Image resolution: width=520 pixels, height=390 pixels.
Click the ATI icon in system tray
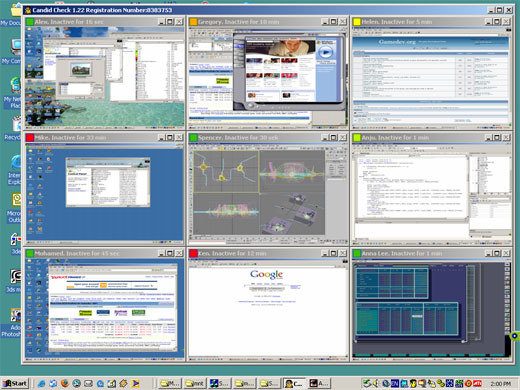pos(477,383)
